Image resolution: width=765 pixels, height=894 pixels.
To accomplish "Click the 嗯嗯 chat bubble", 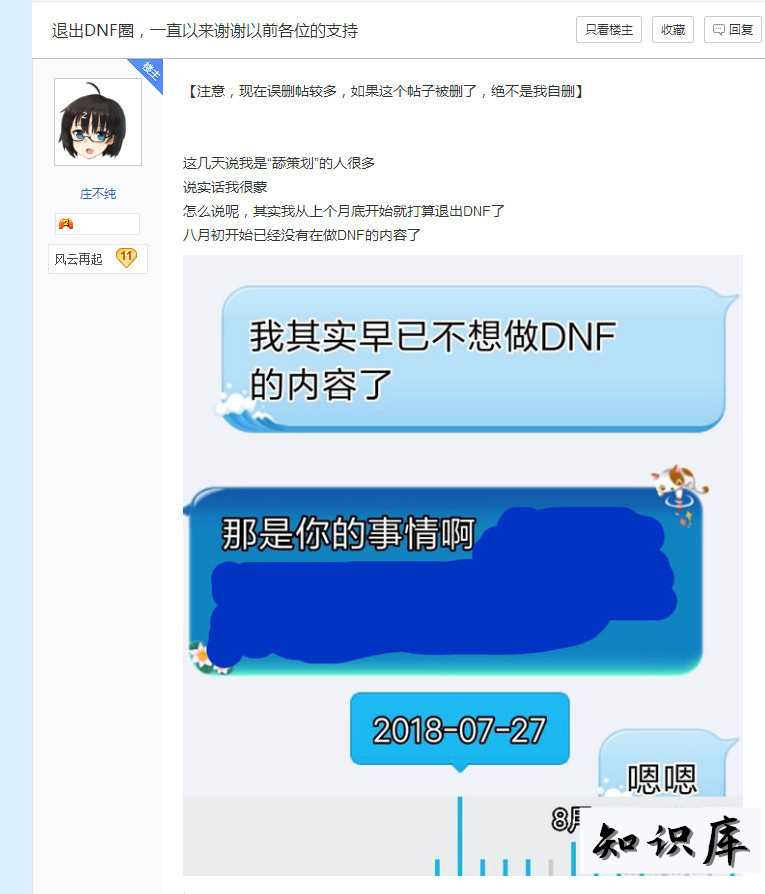I will coord(662,765).
